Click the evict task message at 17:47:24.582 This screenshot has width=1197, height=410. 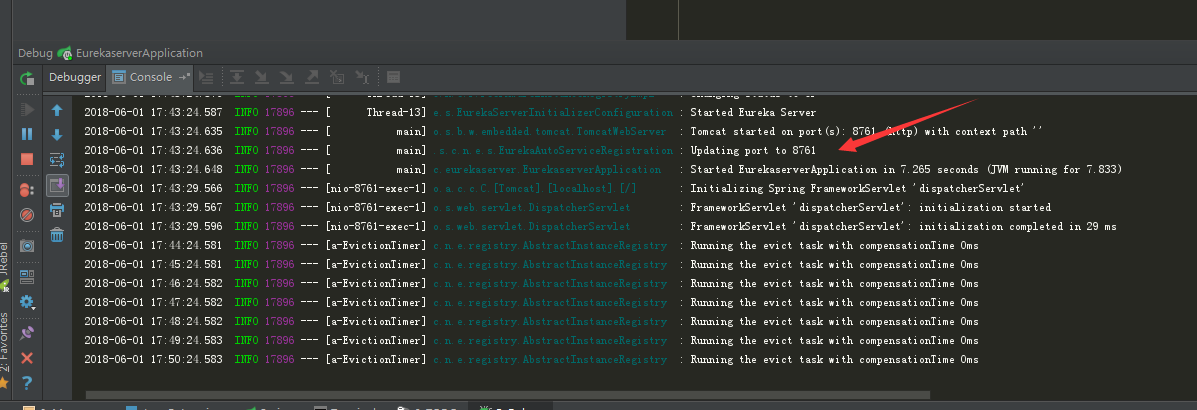834,302
